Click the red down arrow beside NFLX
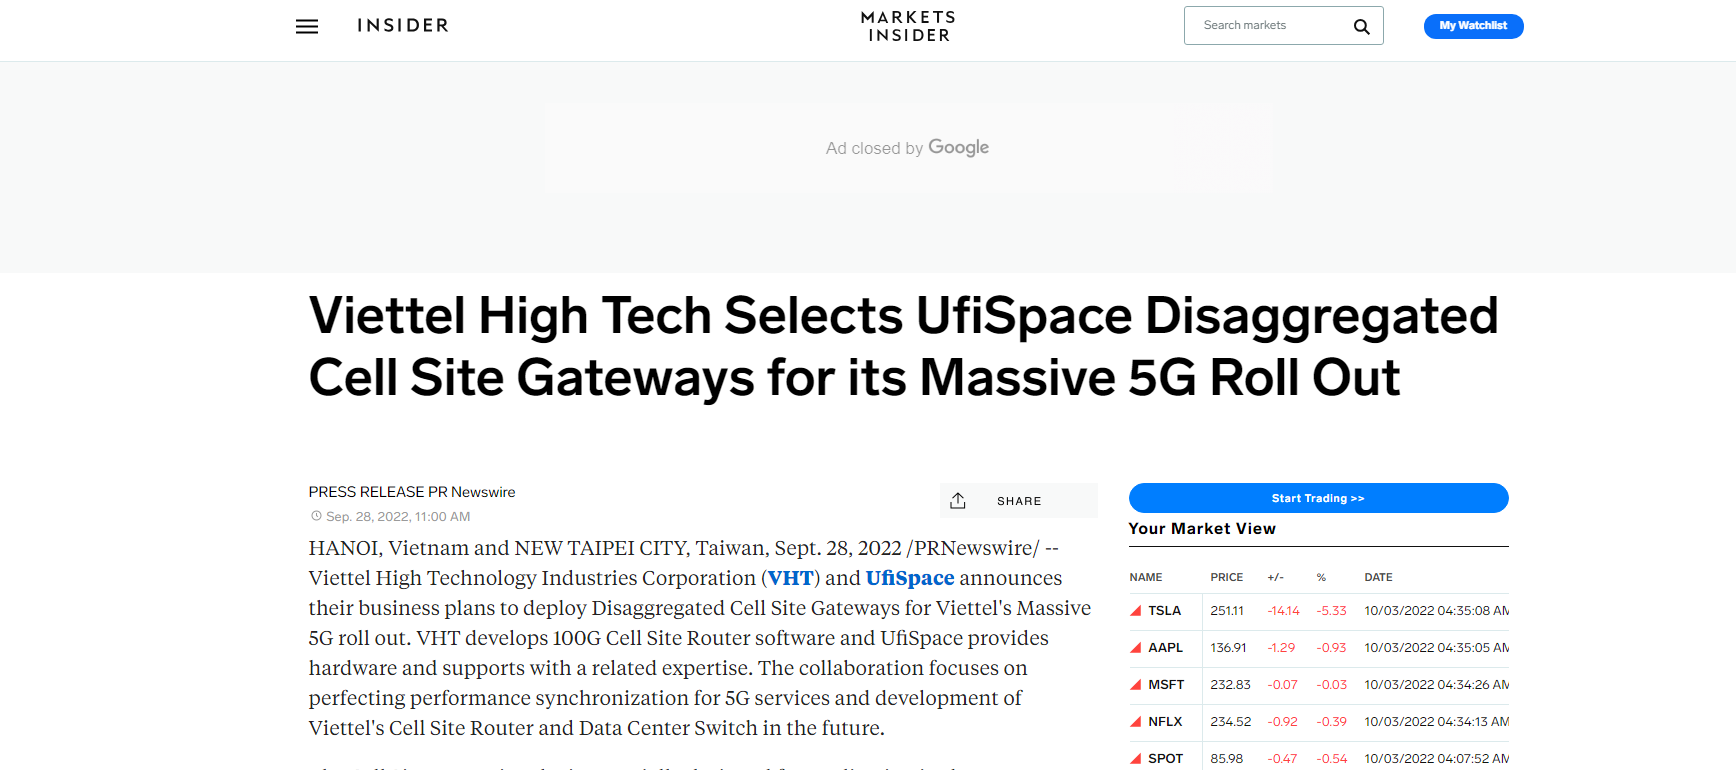 point(1136,722)
